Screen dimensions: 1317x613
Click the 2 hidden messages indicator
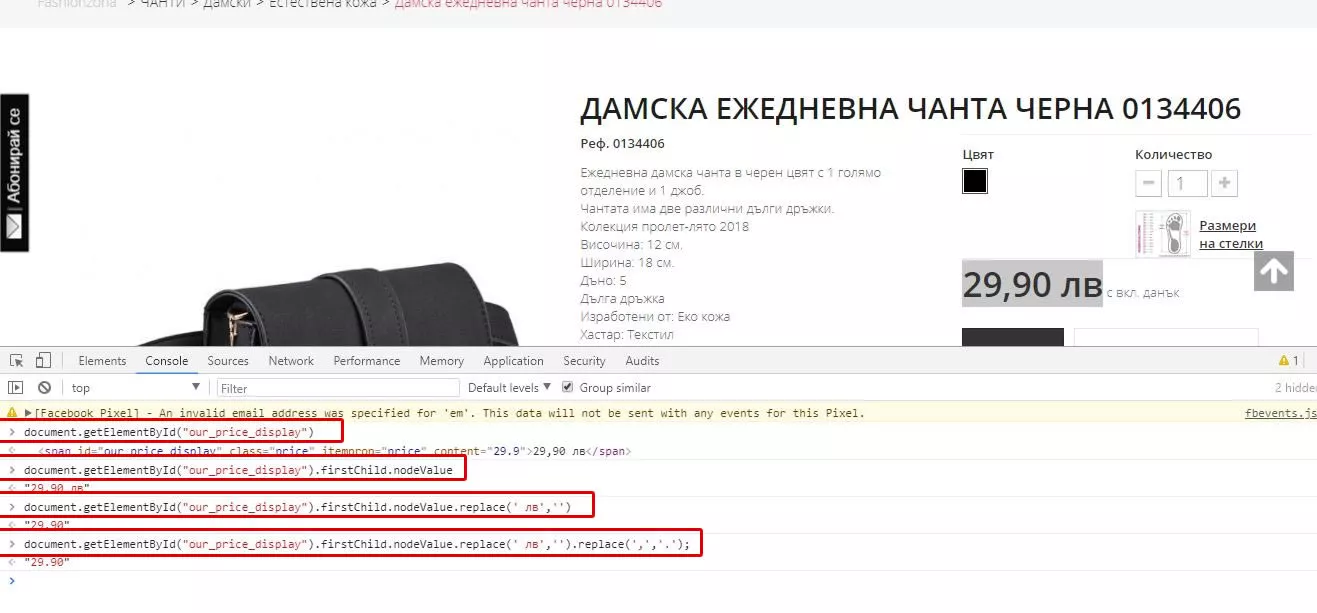pos(1296,387)
